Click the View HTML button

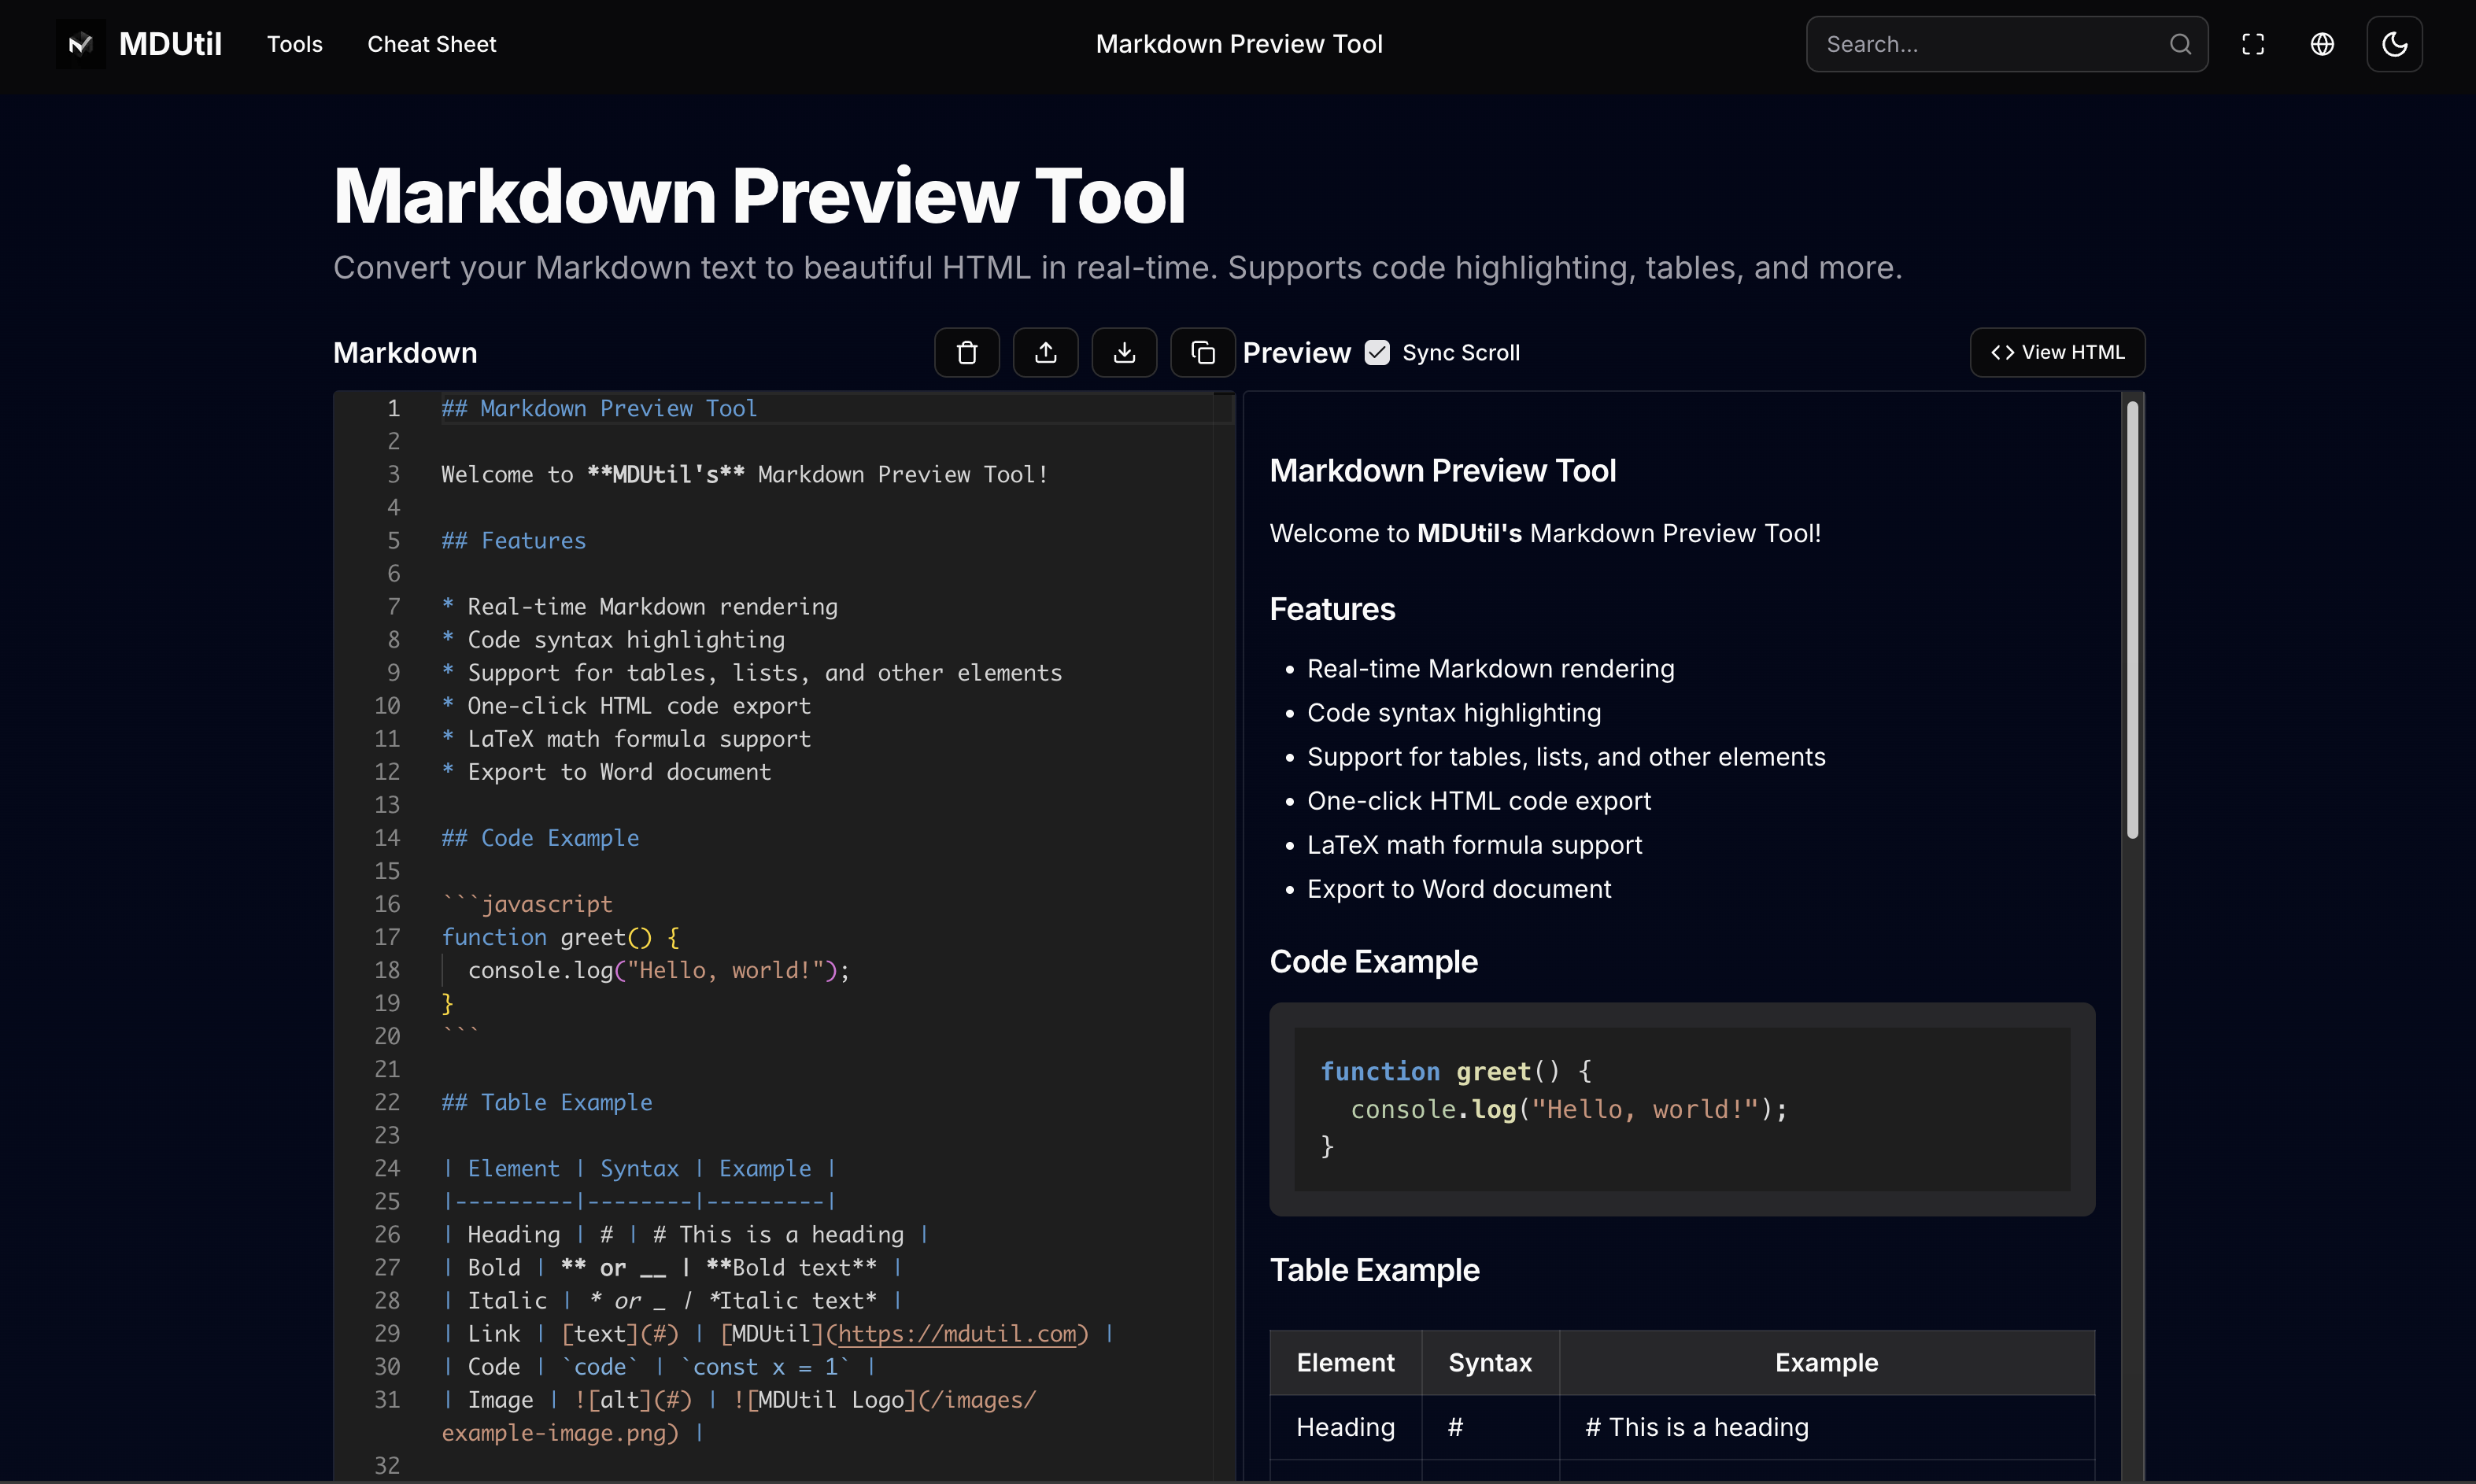(x=2057, y=352)
